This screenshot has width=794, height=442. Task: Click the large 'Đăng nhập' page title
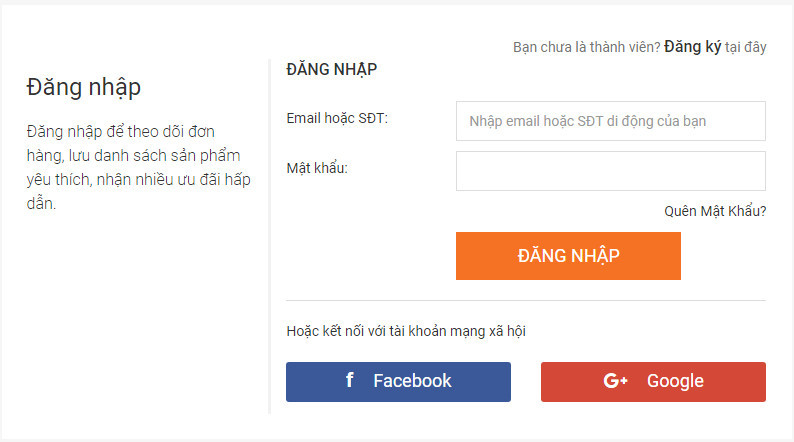pyautogui.click(x=84, y=88)
